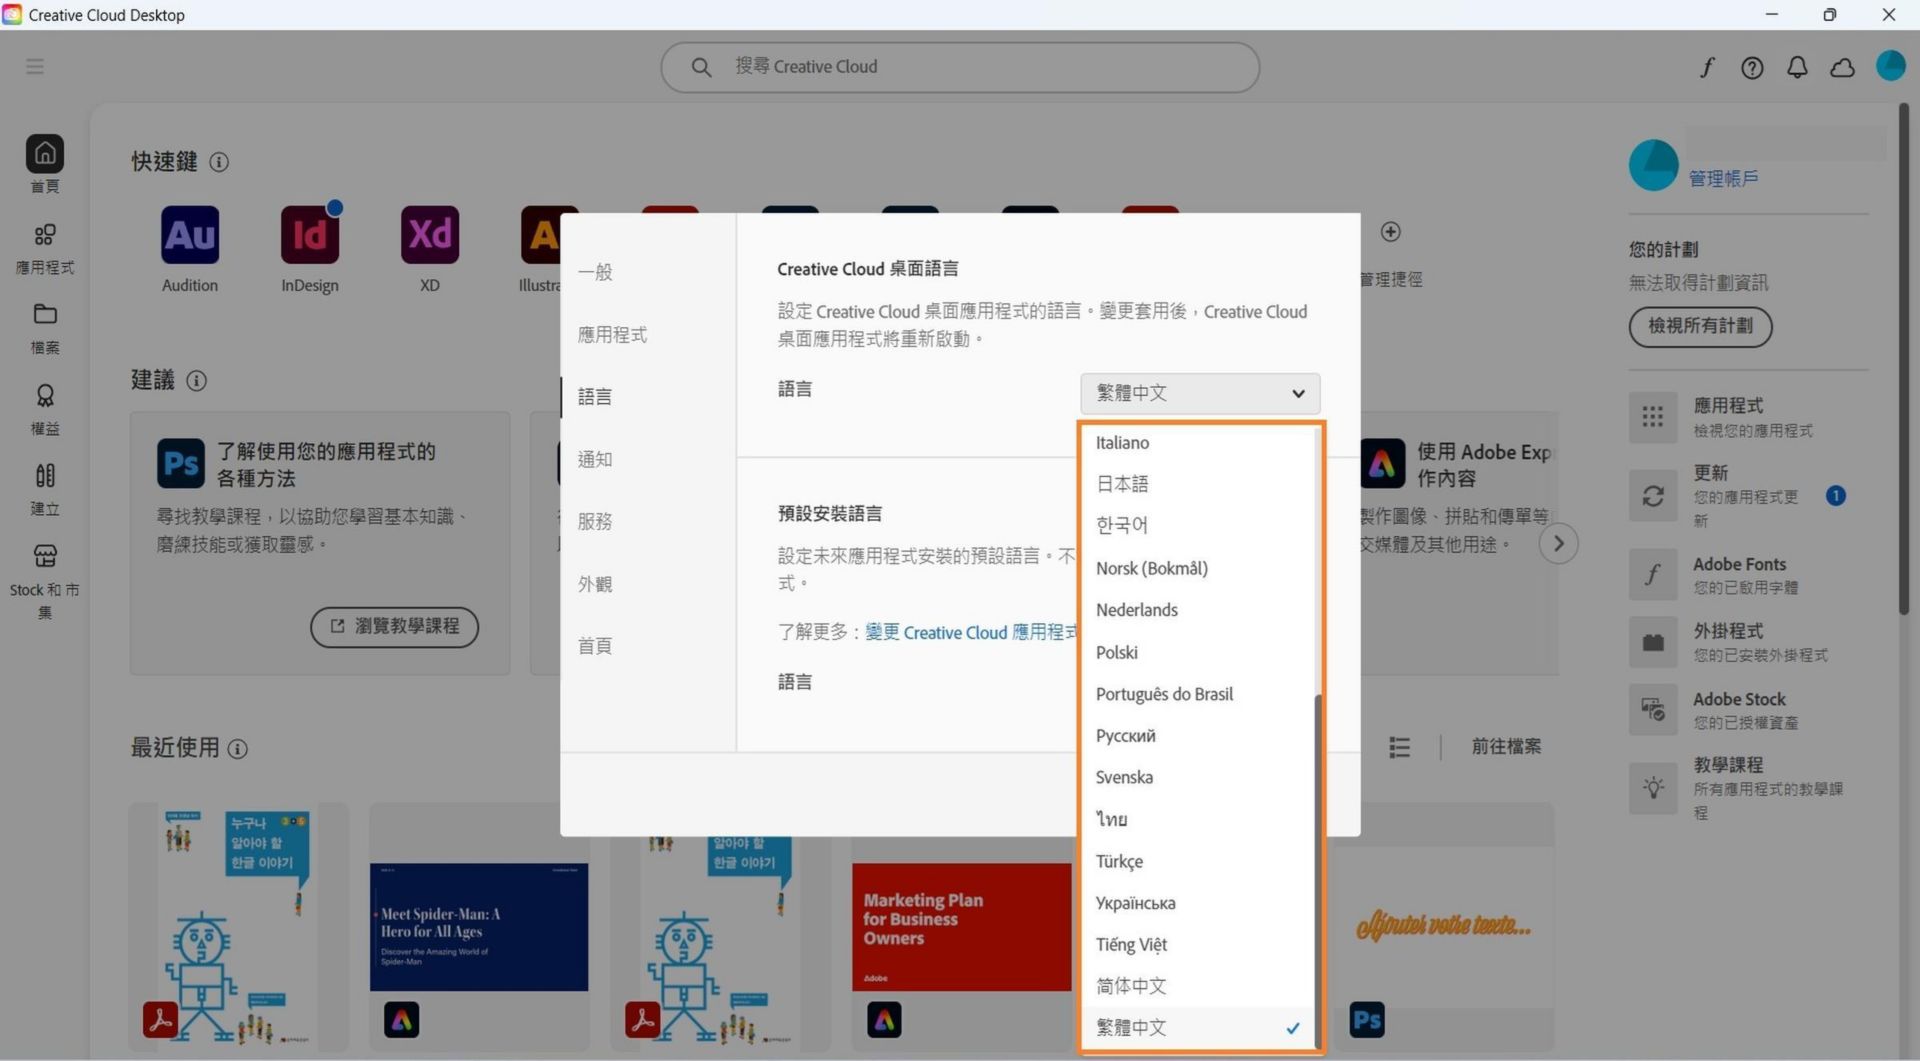
Task: Open Stock 和市集 in left sidebar
Action: click(x=45, y=581)
